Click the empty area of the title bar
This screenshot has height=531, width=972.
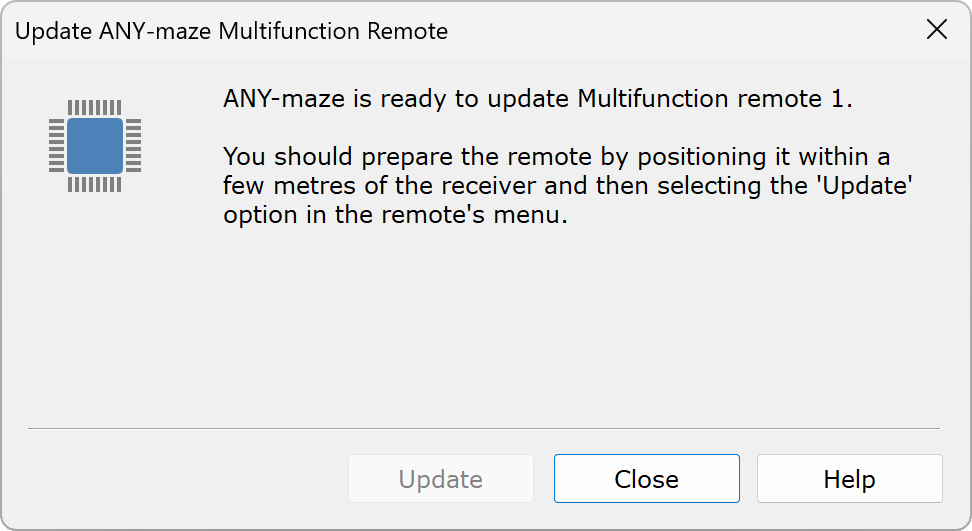click(x=682, y=30)
